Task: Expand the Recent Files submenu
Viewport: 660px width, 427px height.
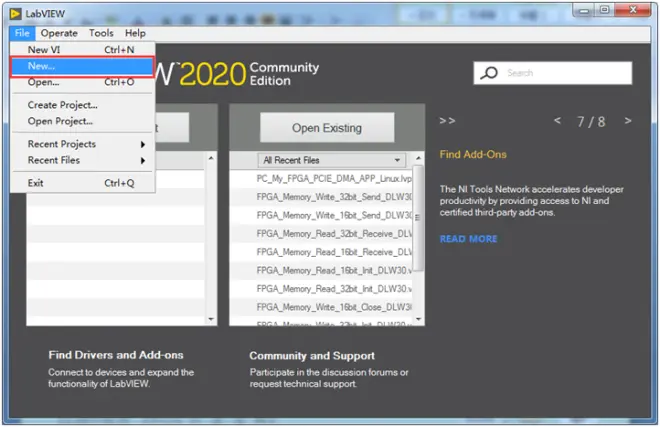Action: tap(82, 160)
